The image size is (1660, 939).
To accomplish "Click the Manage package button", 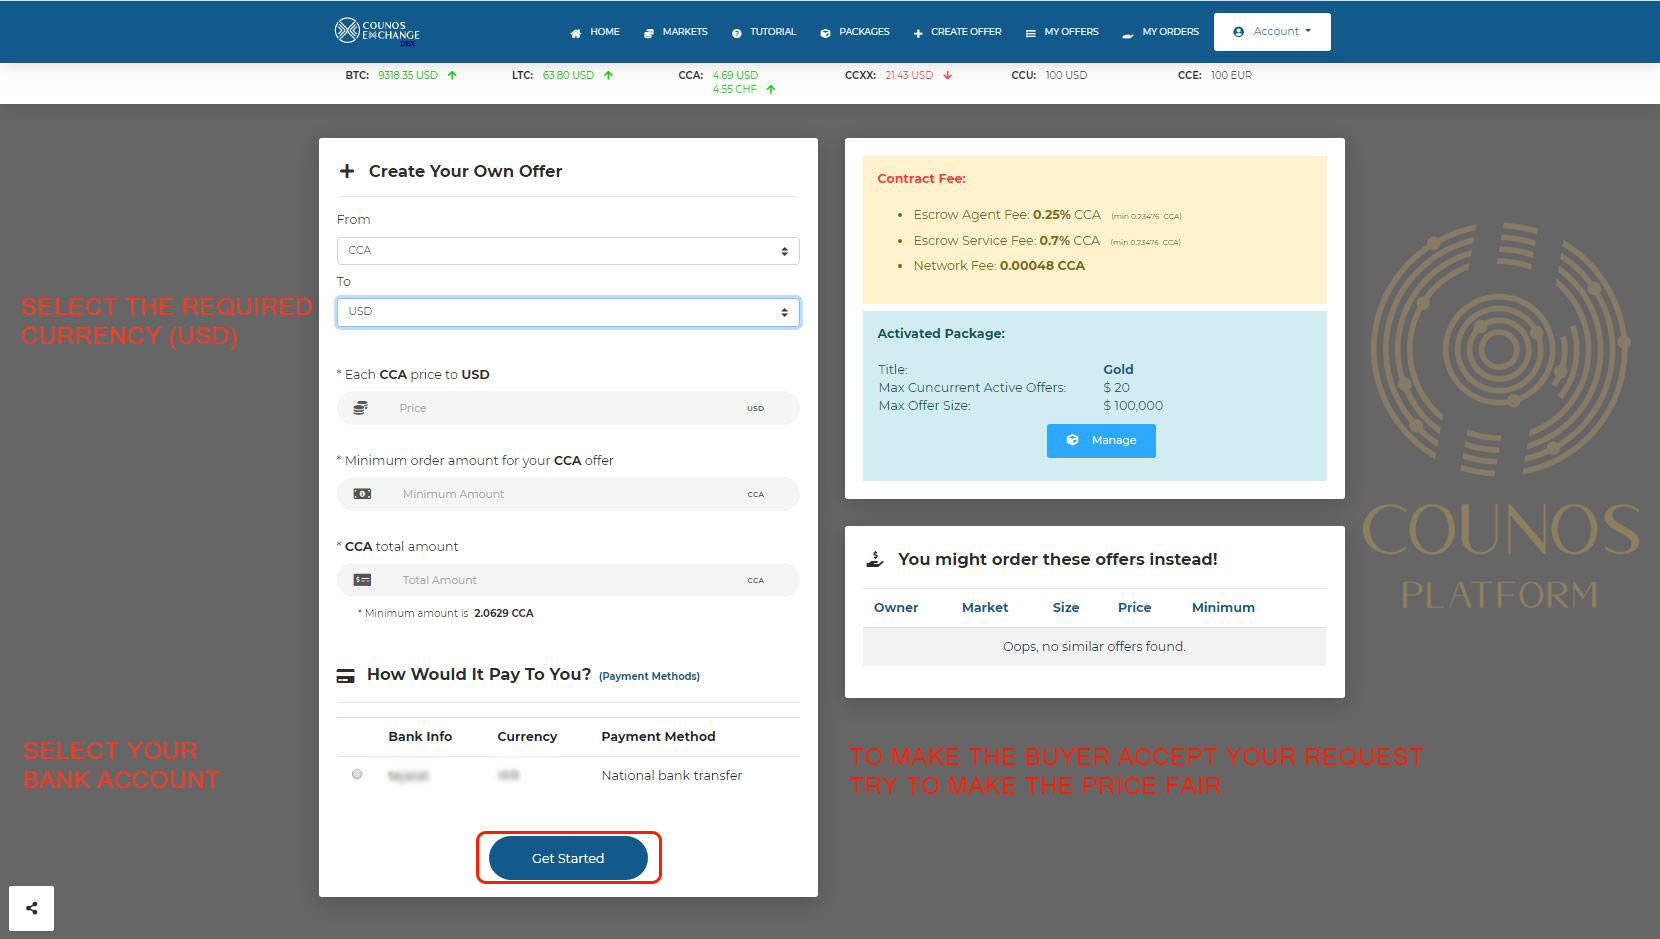I will tap(1101, 441).
